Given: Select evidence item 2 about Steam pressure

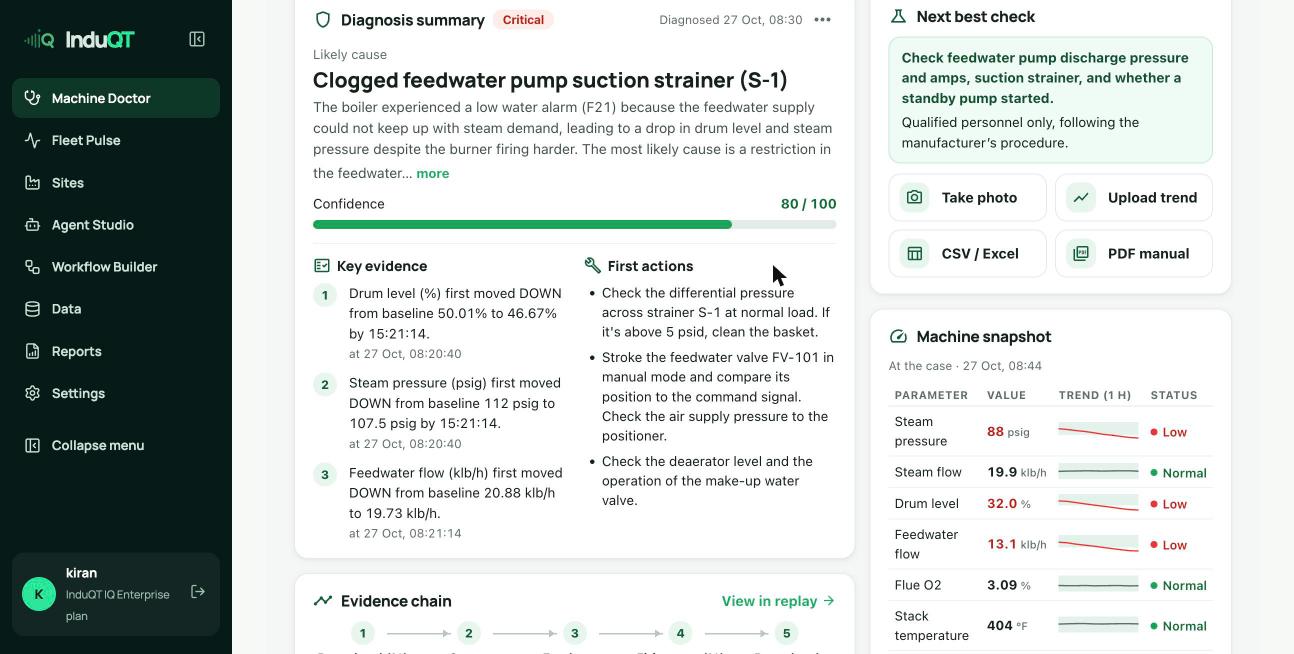Looking at the screenshot, I should (x=440, y=413).
